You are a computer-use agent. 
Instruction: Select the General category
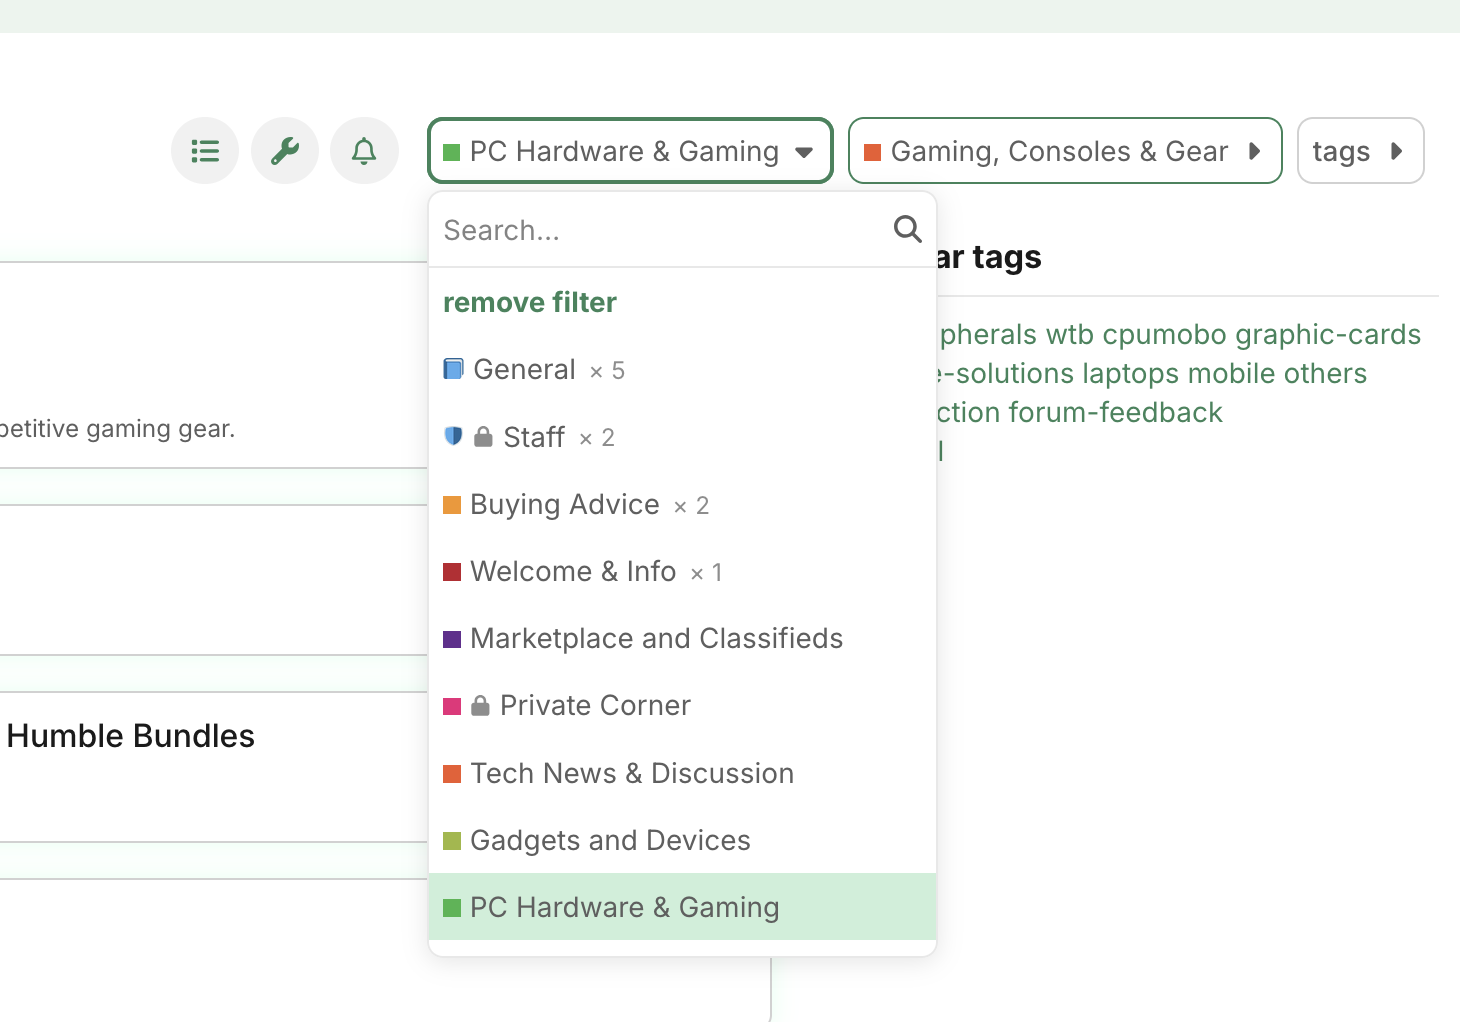pyautogui.click(x=682, y=370)
